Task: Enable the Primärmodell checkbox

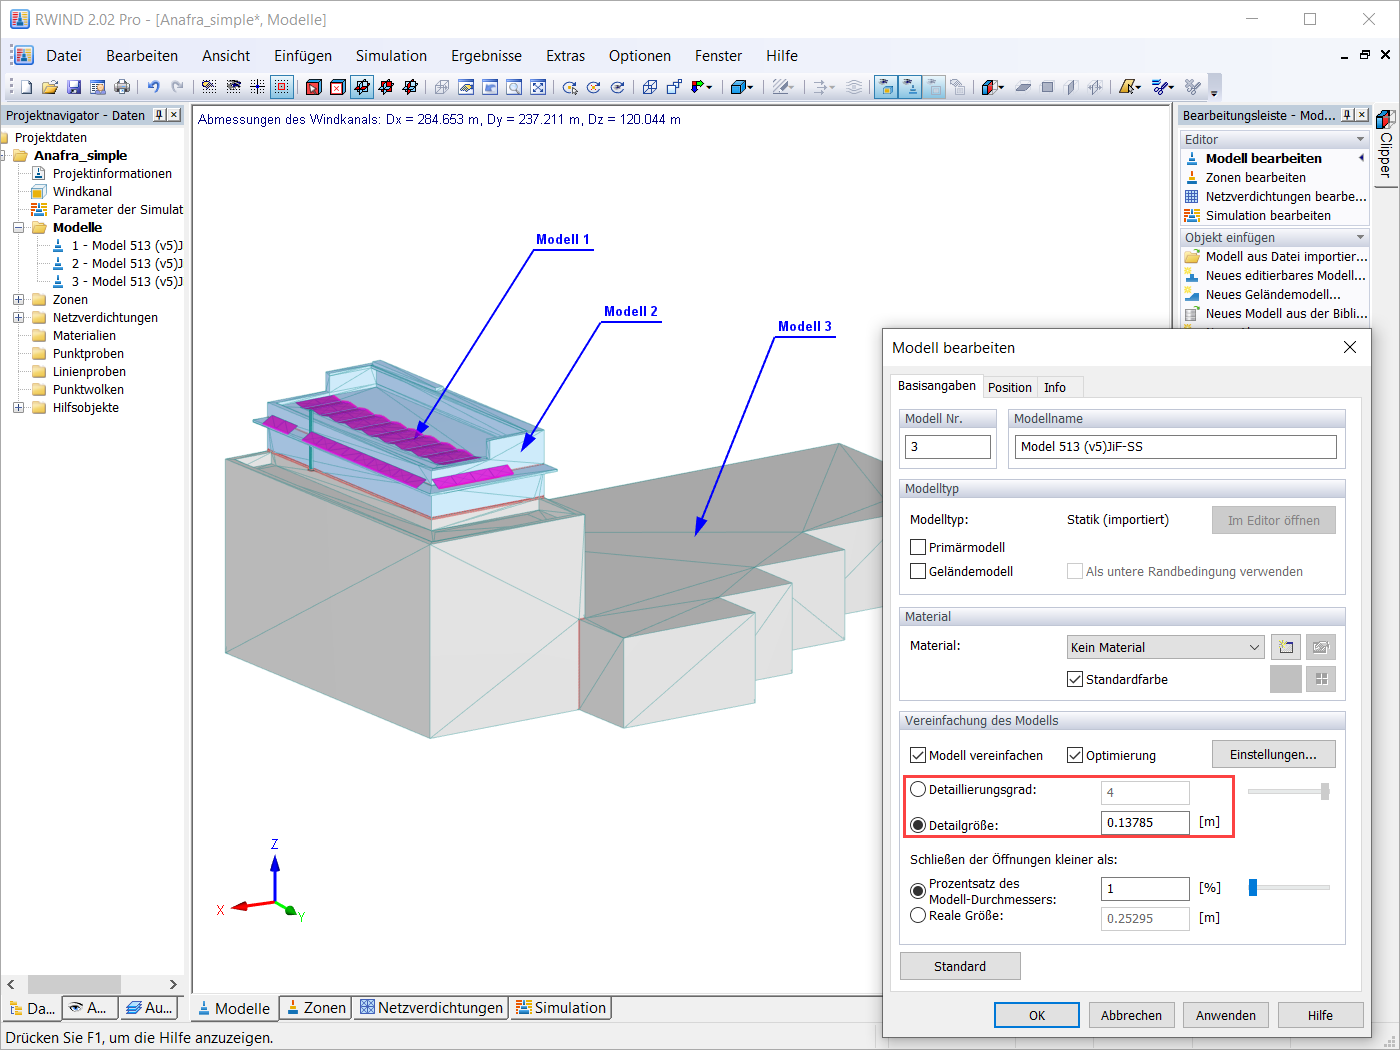Action: point(918,547)
